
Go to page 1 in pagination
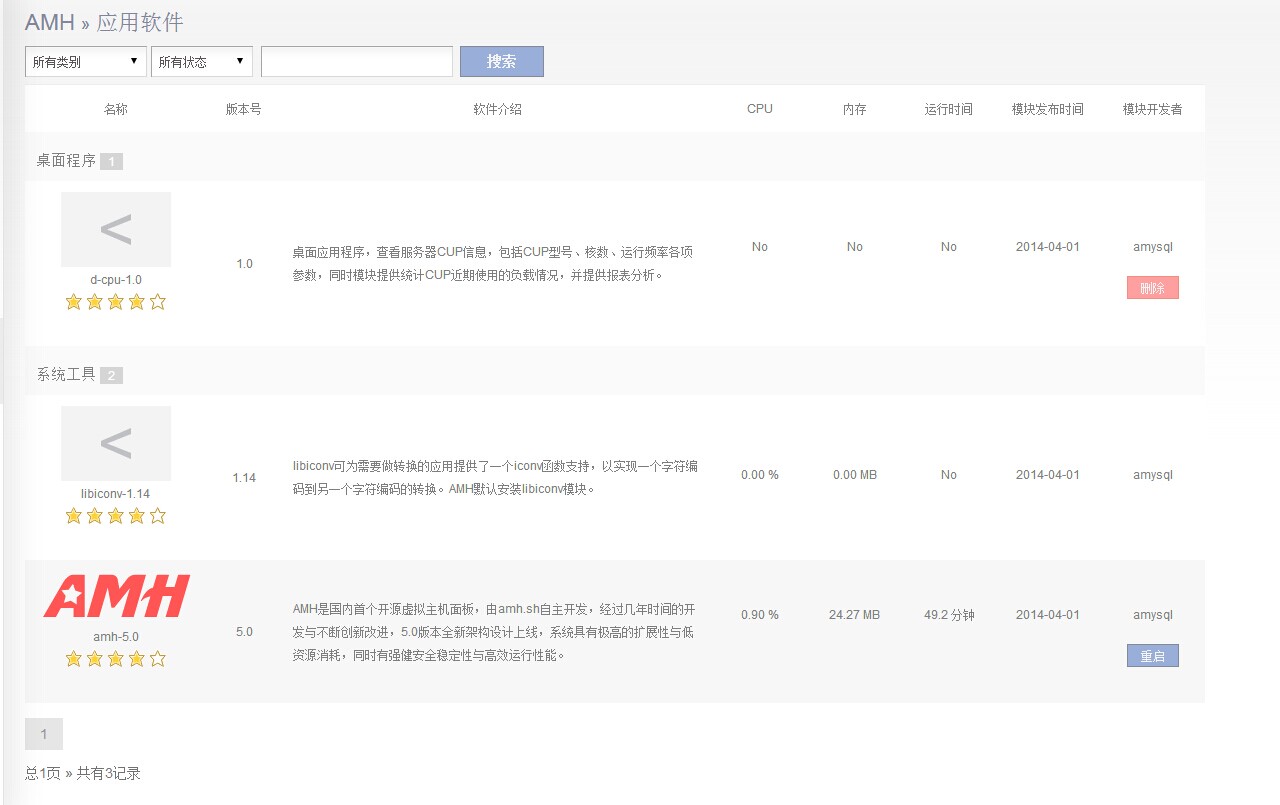tap(44, 734)
